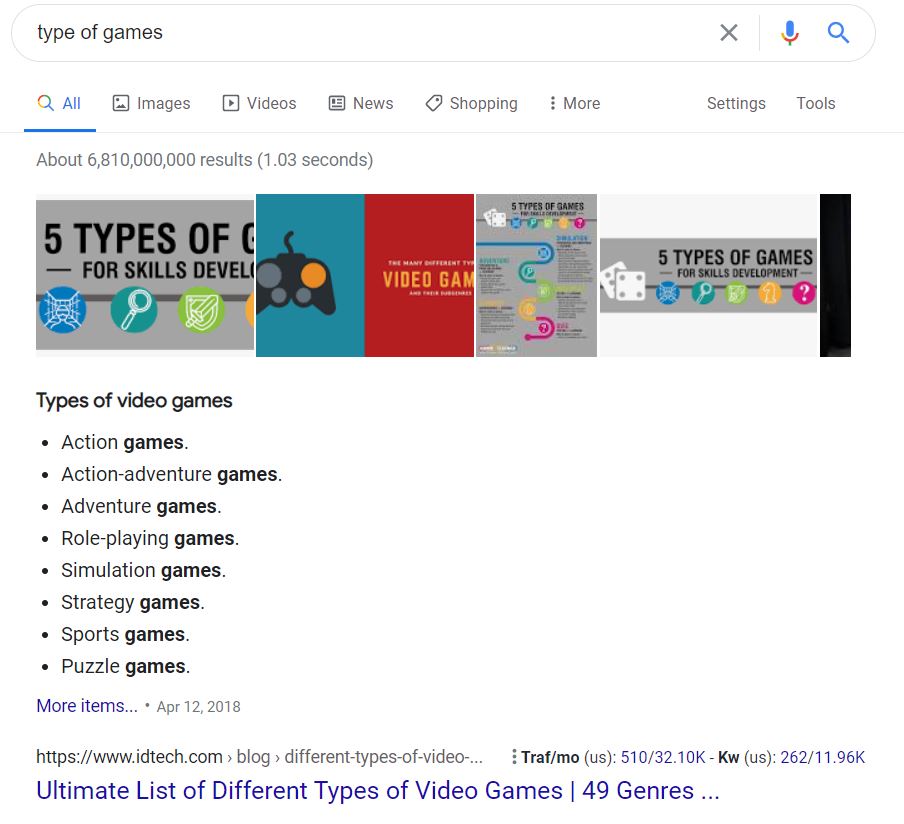Expand "More items..." in the snippet list

point(86,705)
